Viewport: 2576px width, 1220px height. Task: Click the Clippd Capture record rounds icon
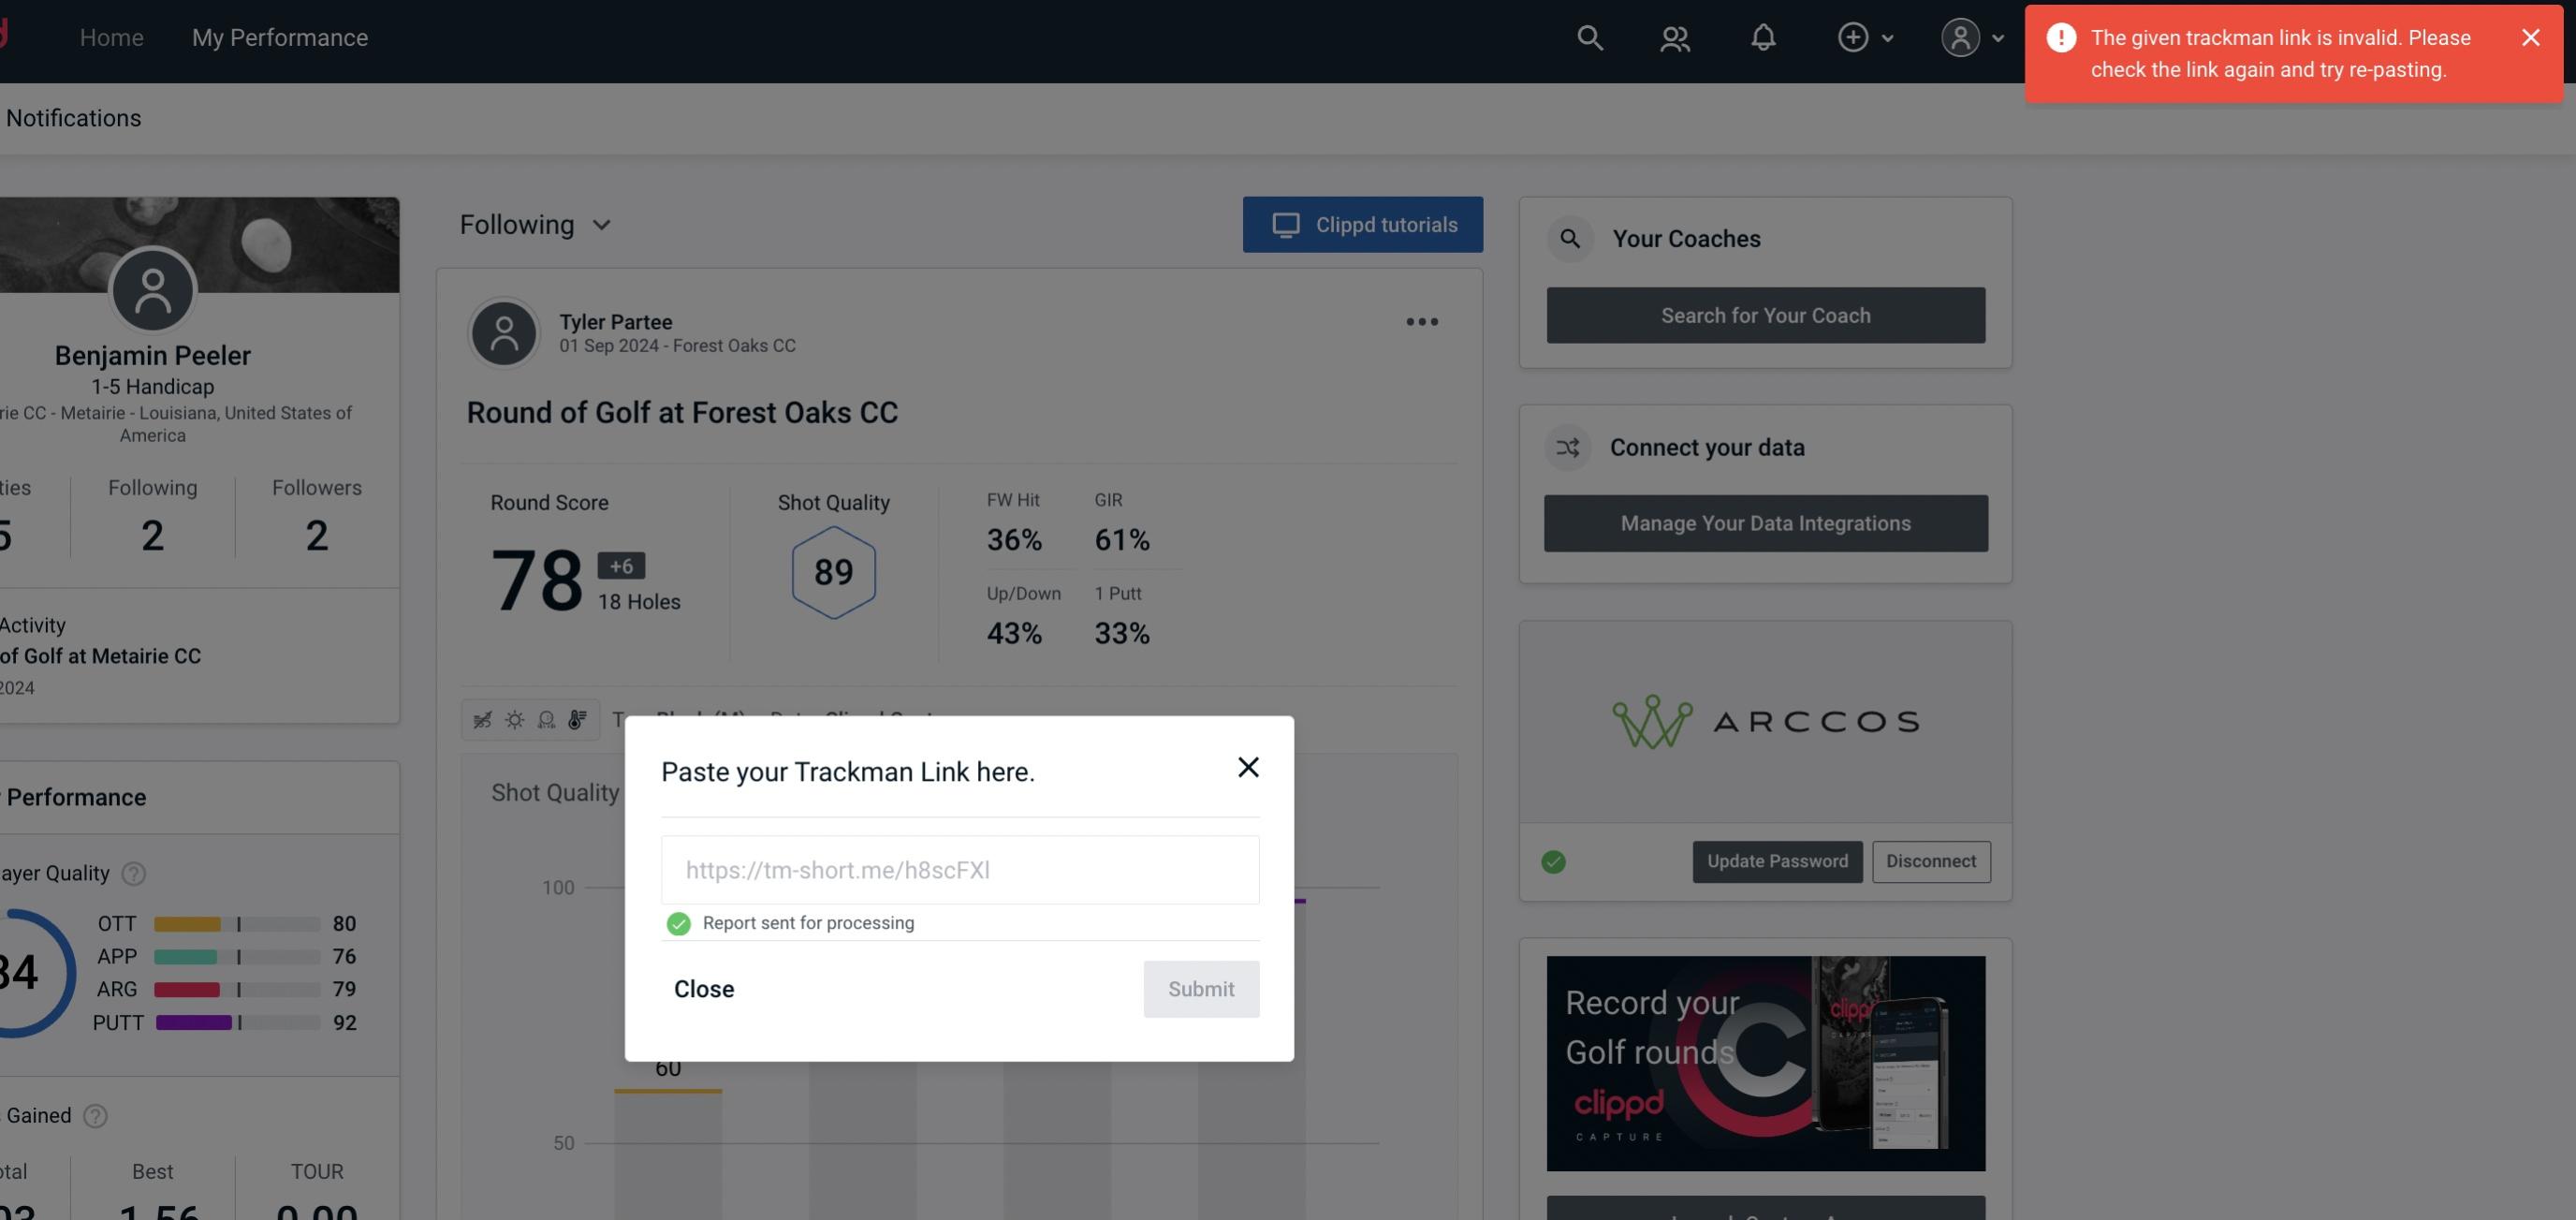[1766, 1062]
